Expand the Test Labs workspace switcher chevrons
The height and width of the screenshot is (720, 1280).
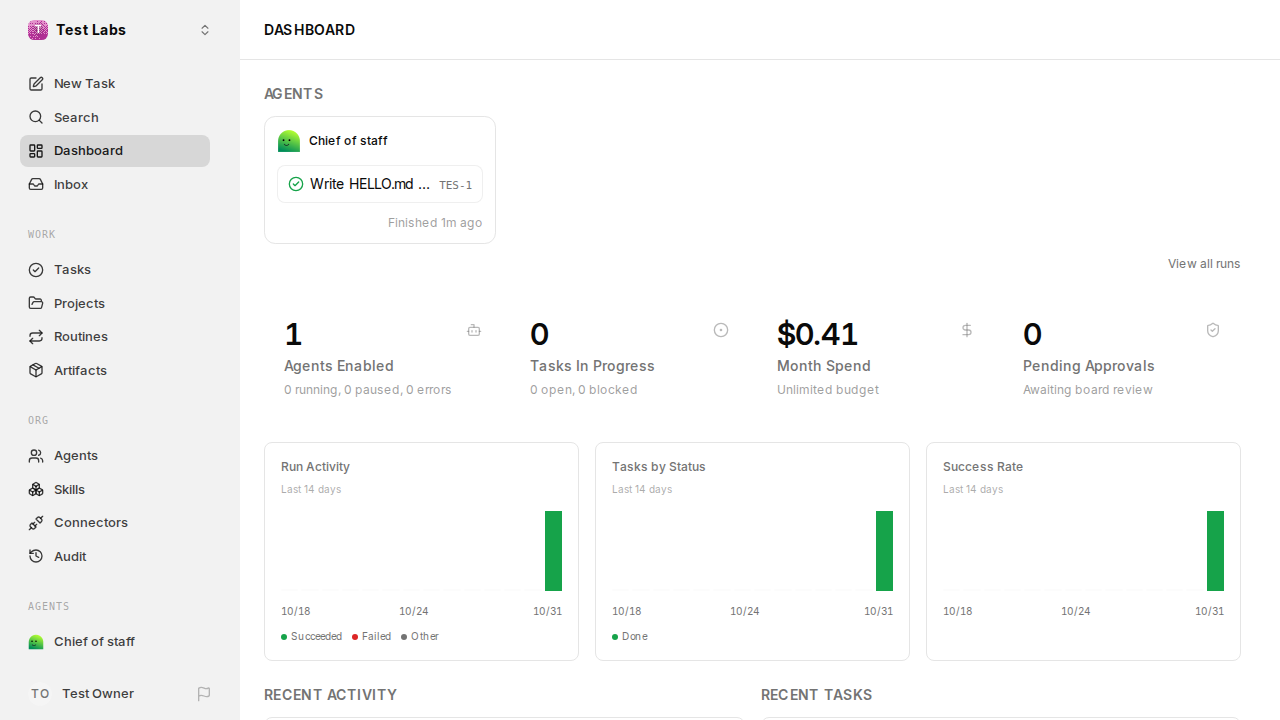coord(205,30)
